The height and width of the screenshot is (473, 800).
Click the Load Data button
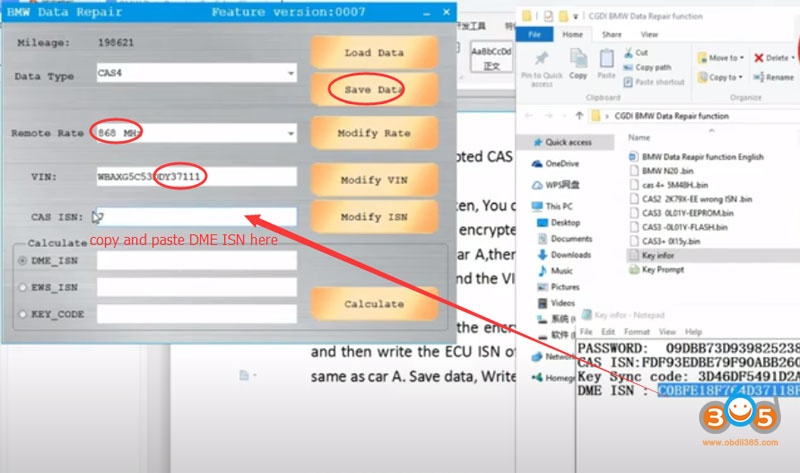[x=374, y=53]
